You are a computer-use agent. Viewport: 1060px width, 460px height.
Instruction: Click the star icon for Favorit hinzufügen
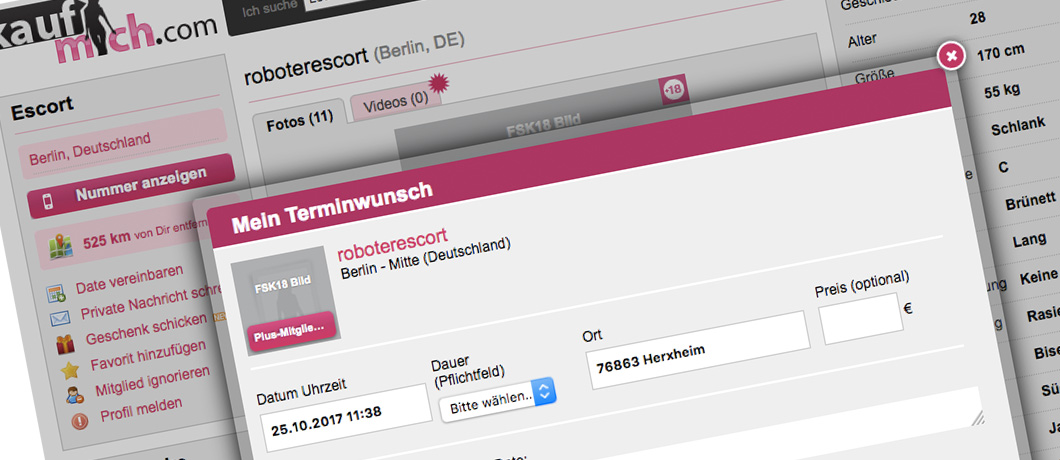70,370
